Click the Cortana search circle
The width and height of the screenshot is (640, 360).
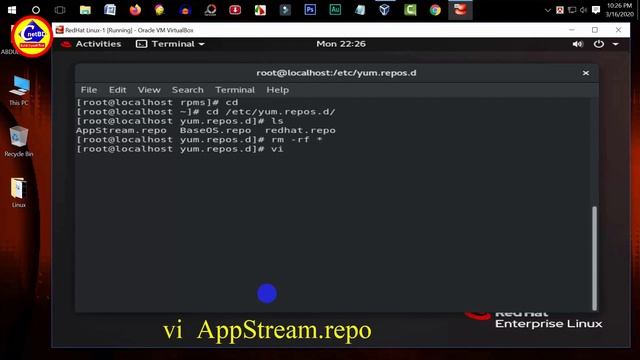[x=36, y=10]
